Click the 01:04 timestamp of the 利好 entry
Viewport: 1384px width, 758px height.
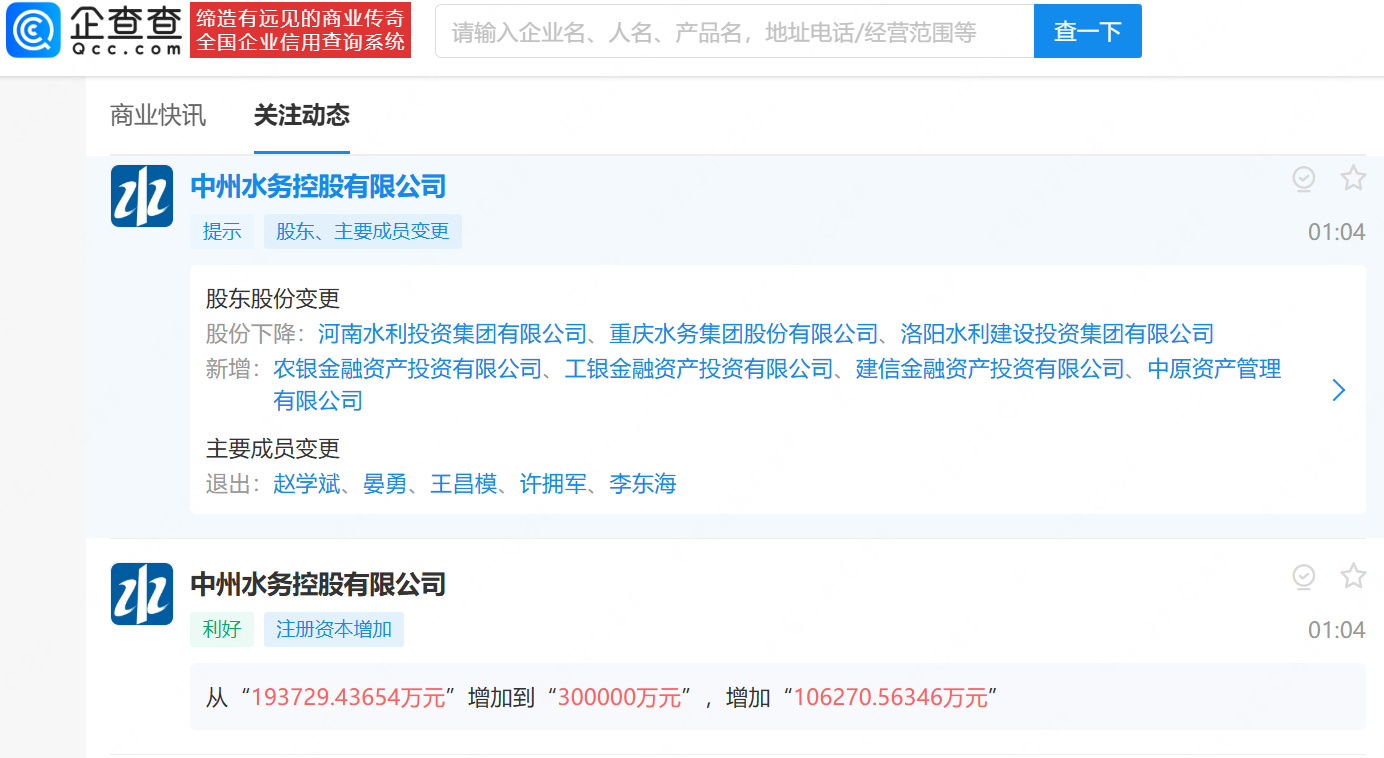click(x=1337, y=630)
